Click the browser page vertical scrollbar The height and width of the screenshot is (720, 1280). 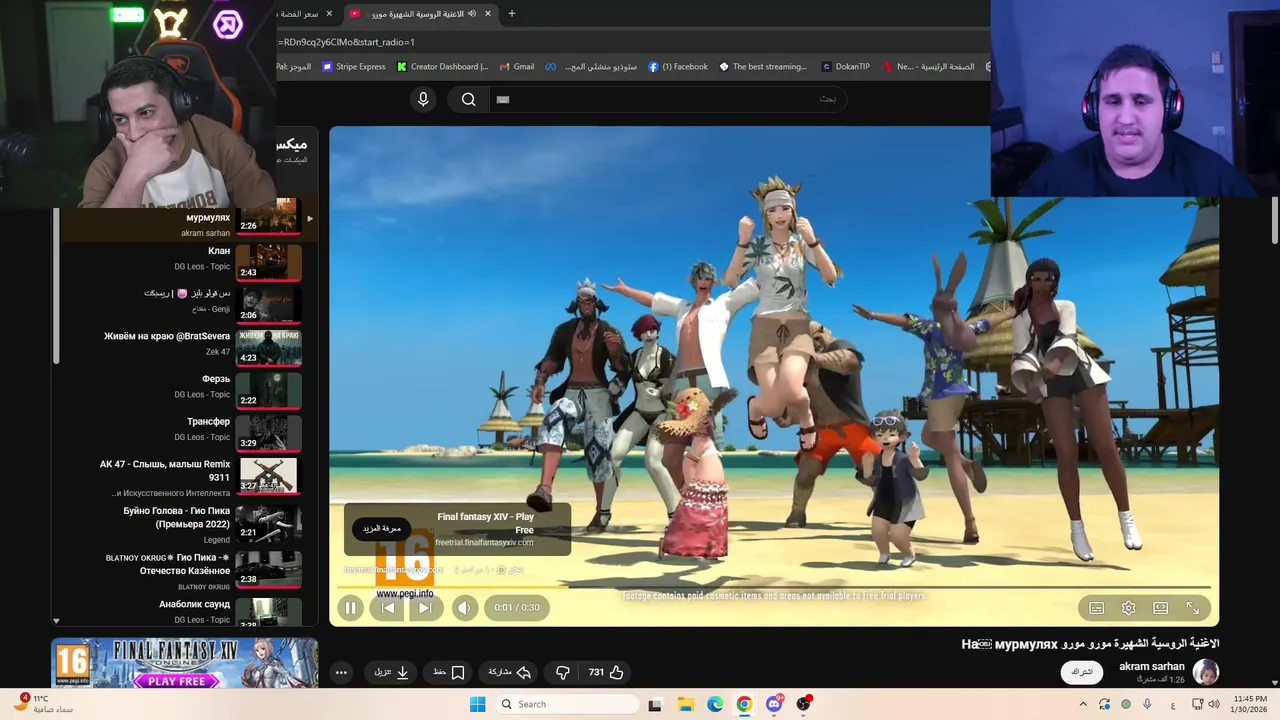coord(1274,218)
